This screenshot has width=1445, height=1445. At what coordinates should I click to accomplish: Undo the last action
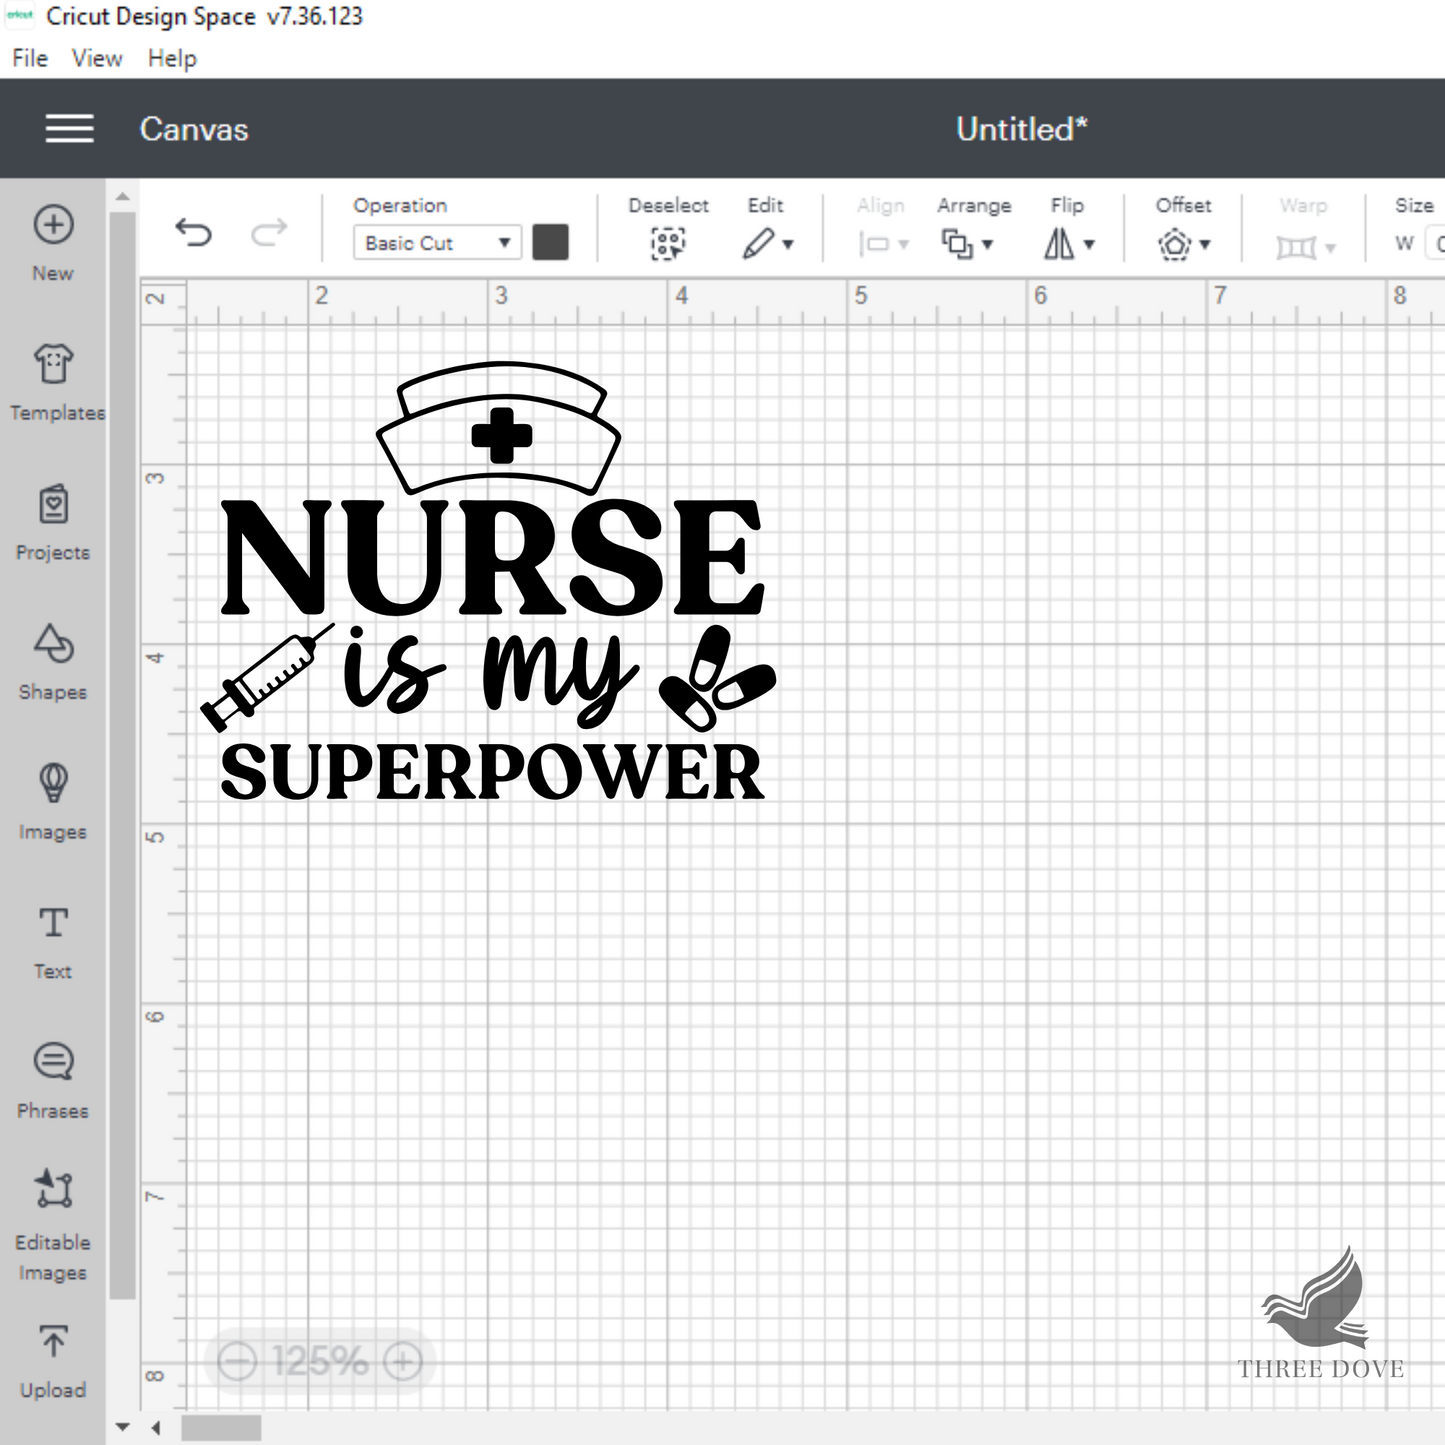(193, 233)
